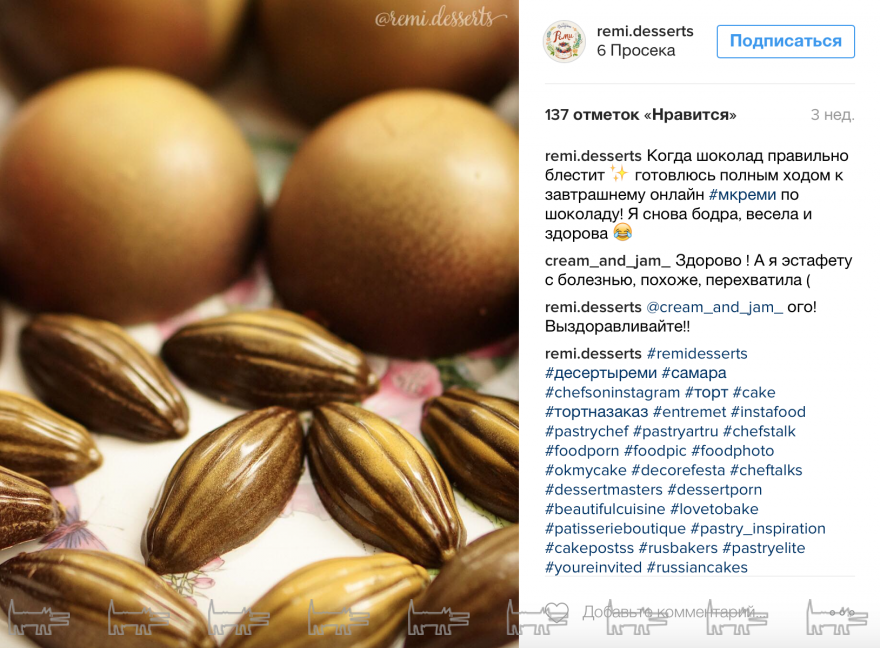The image size is (880, 648).
Task: Click the 137 отметок «Нравится» count
Action: 640,115
